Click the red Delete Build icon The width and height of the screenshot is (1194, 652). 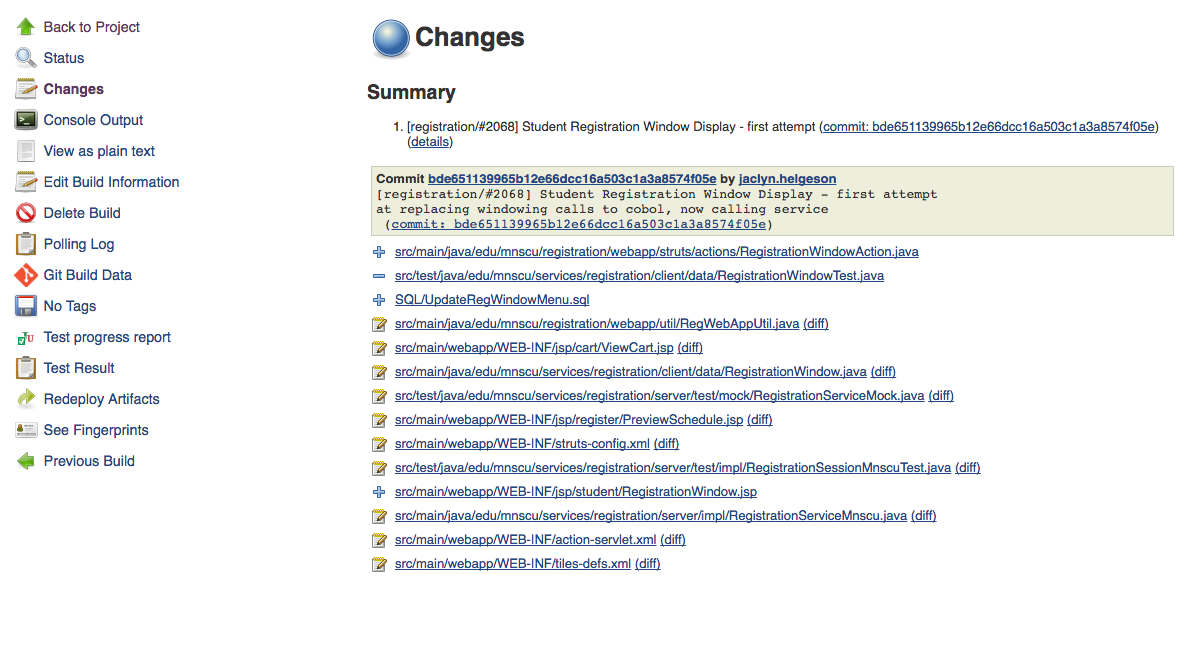pos(26,213)
